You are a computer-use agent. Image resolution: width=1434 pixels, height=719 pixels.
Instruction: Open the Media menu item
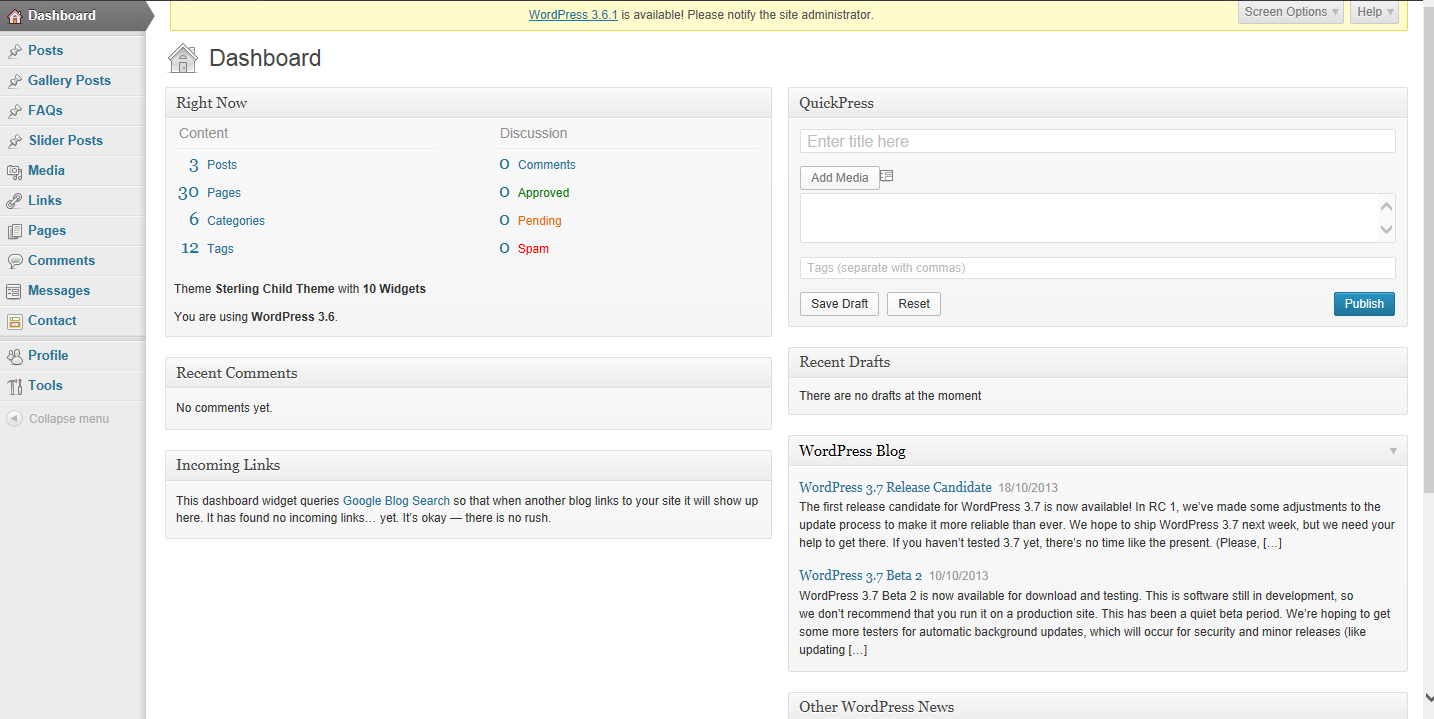tap(46, 170)
